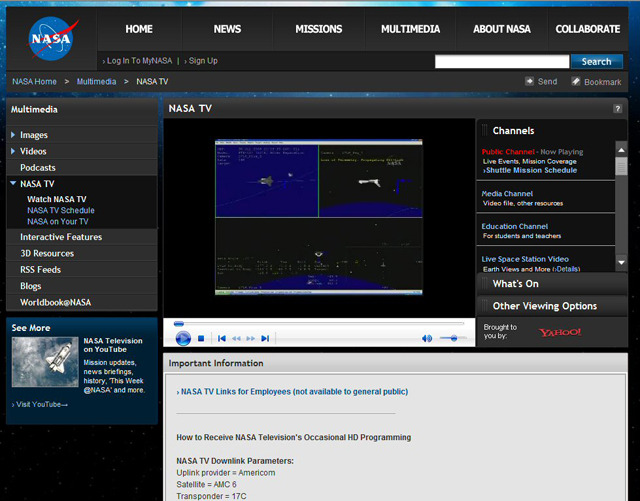Adjust the volume slider
The width and height of the screenshot is (640, 501).
pyautogui.click(x=453, y=338)
